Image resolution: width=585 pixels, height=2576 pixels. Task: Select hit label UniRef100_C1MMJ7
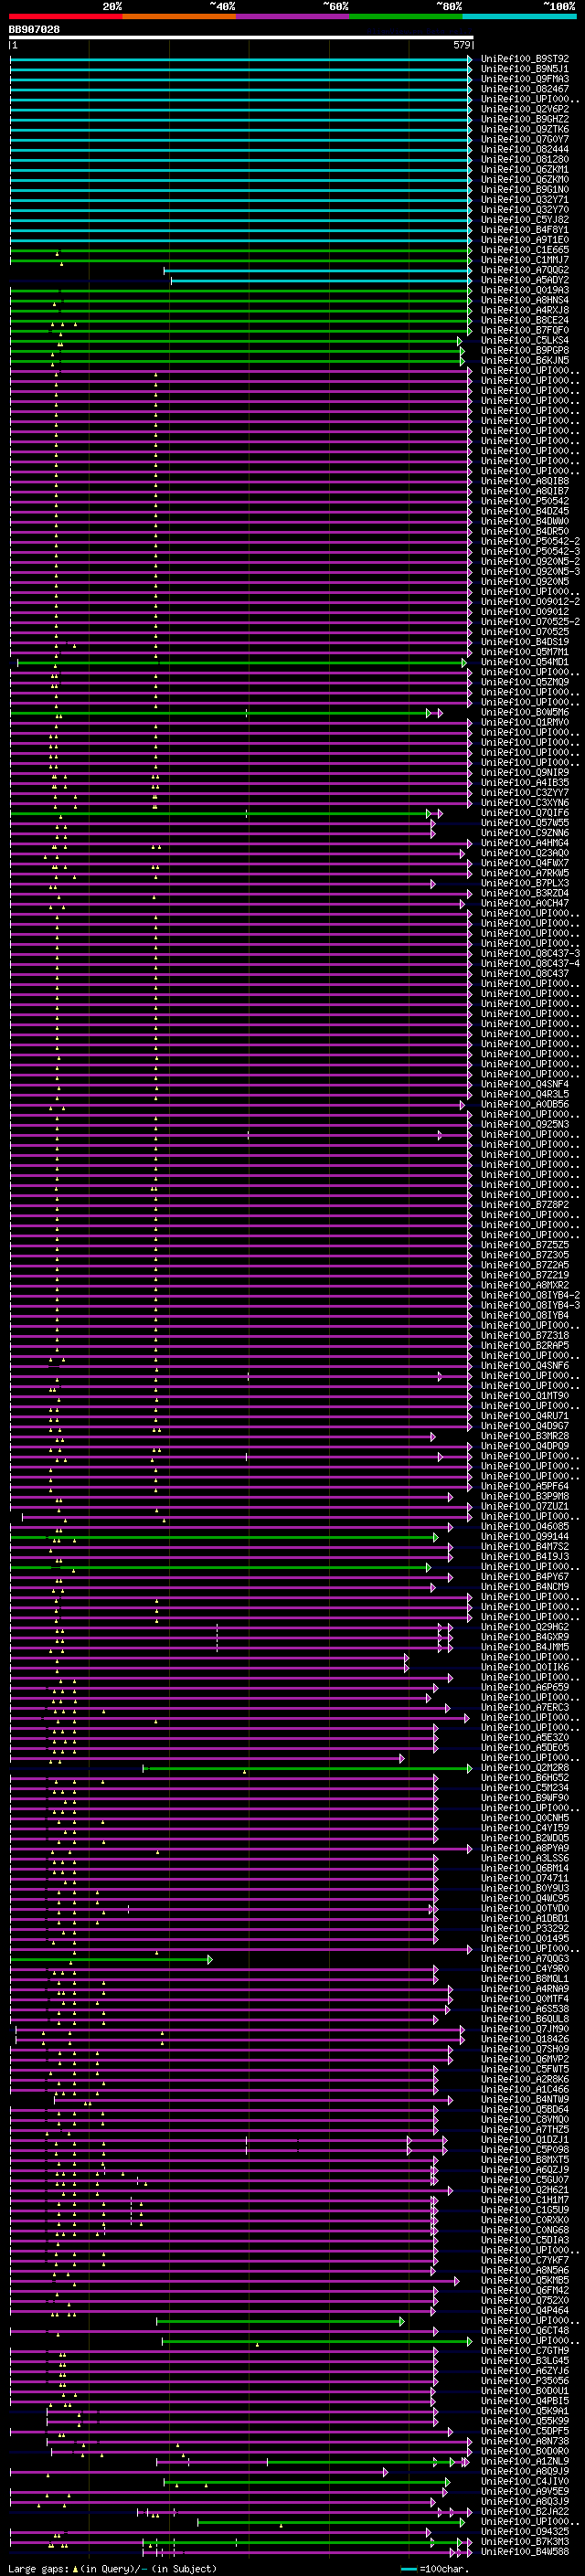(525, 260)
